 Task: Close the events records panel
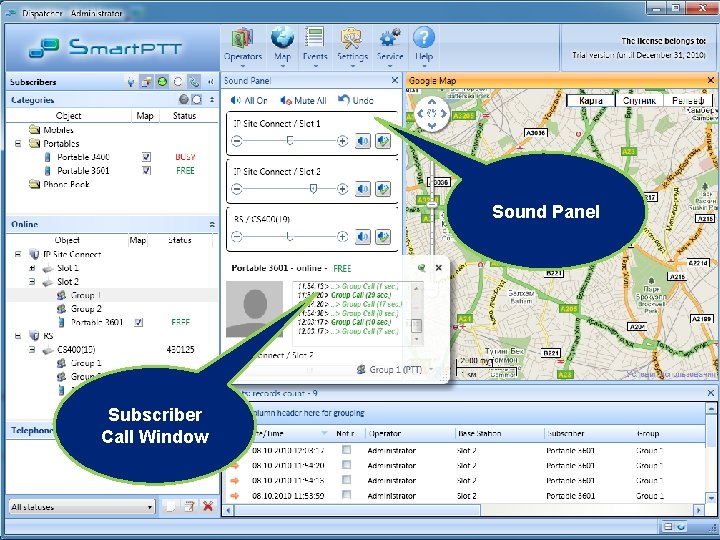[x=711, y=393]
